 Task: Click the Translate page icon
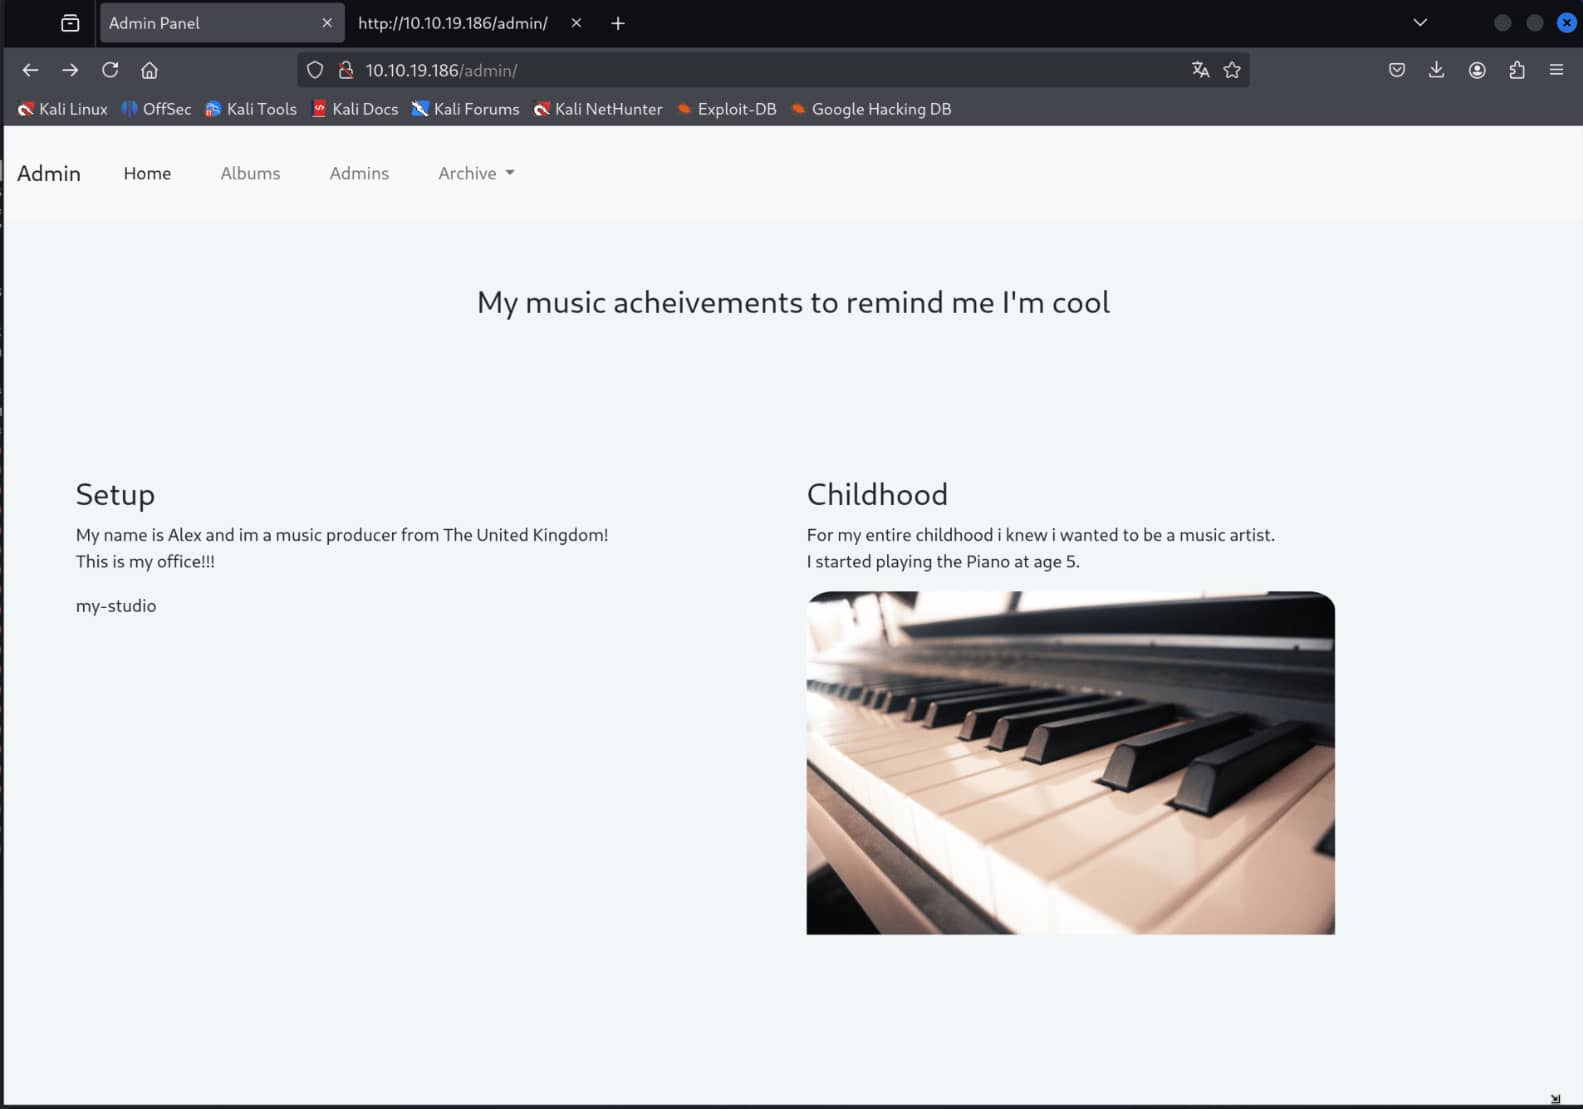pyautogui.click(x=1200, y=70)
